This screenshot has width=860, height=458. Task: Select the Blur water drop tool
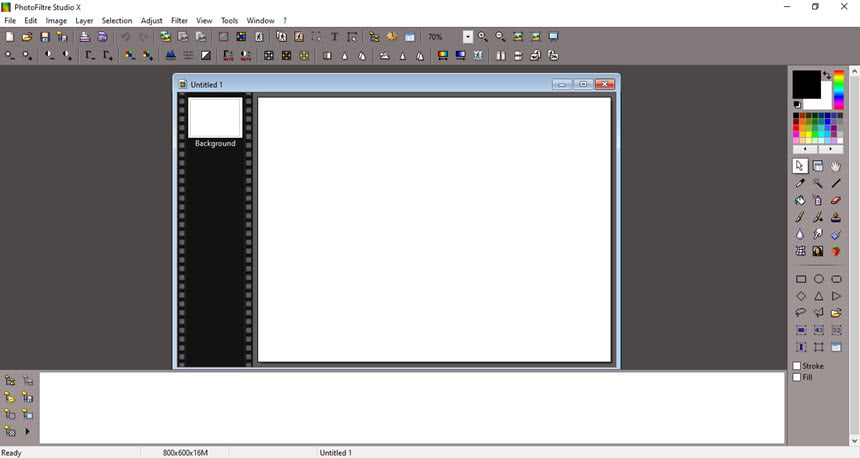tap(800, 234)
